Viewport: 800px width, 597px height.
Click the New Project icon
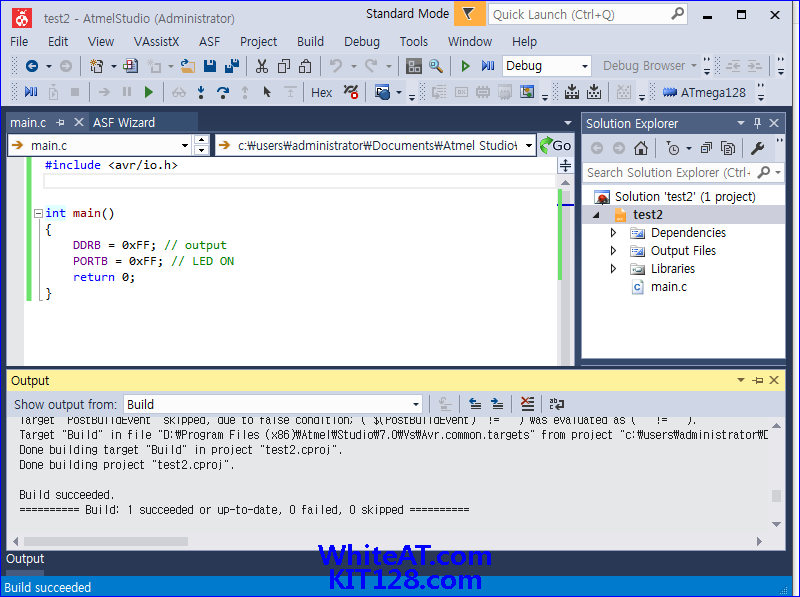coord(96,66)
